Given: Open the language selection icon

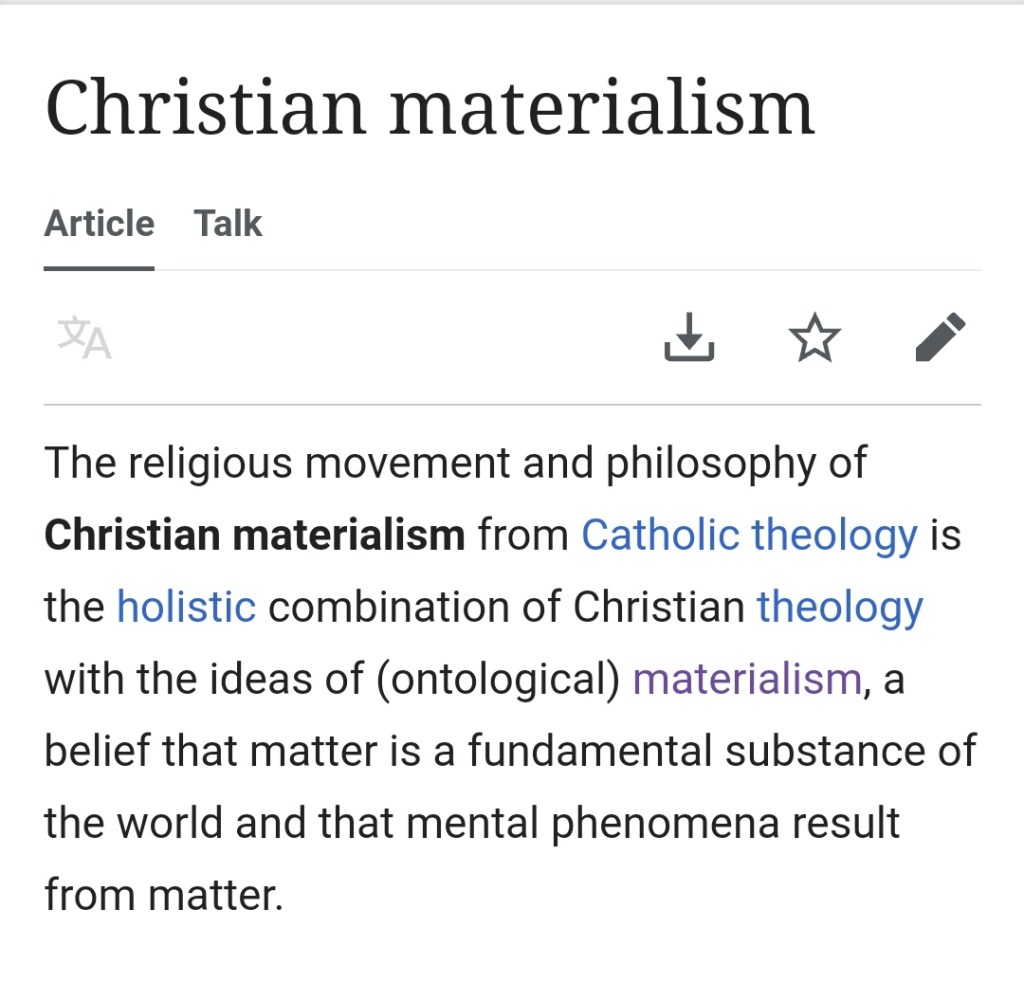Looking at the screenshot, I should click(84, 338).
